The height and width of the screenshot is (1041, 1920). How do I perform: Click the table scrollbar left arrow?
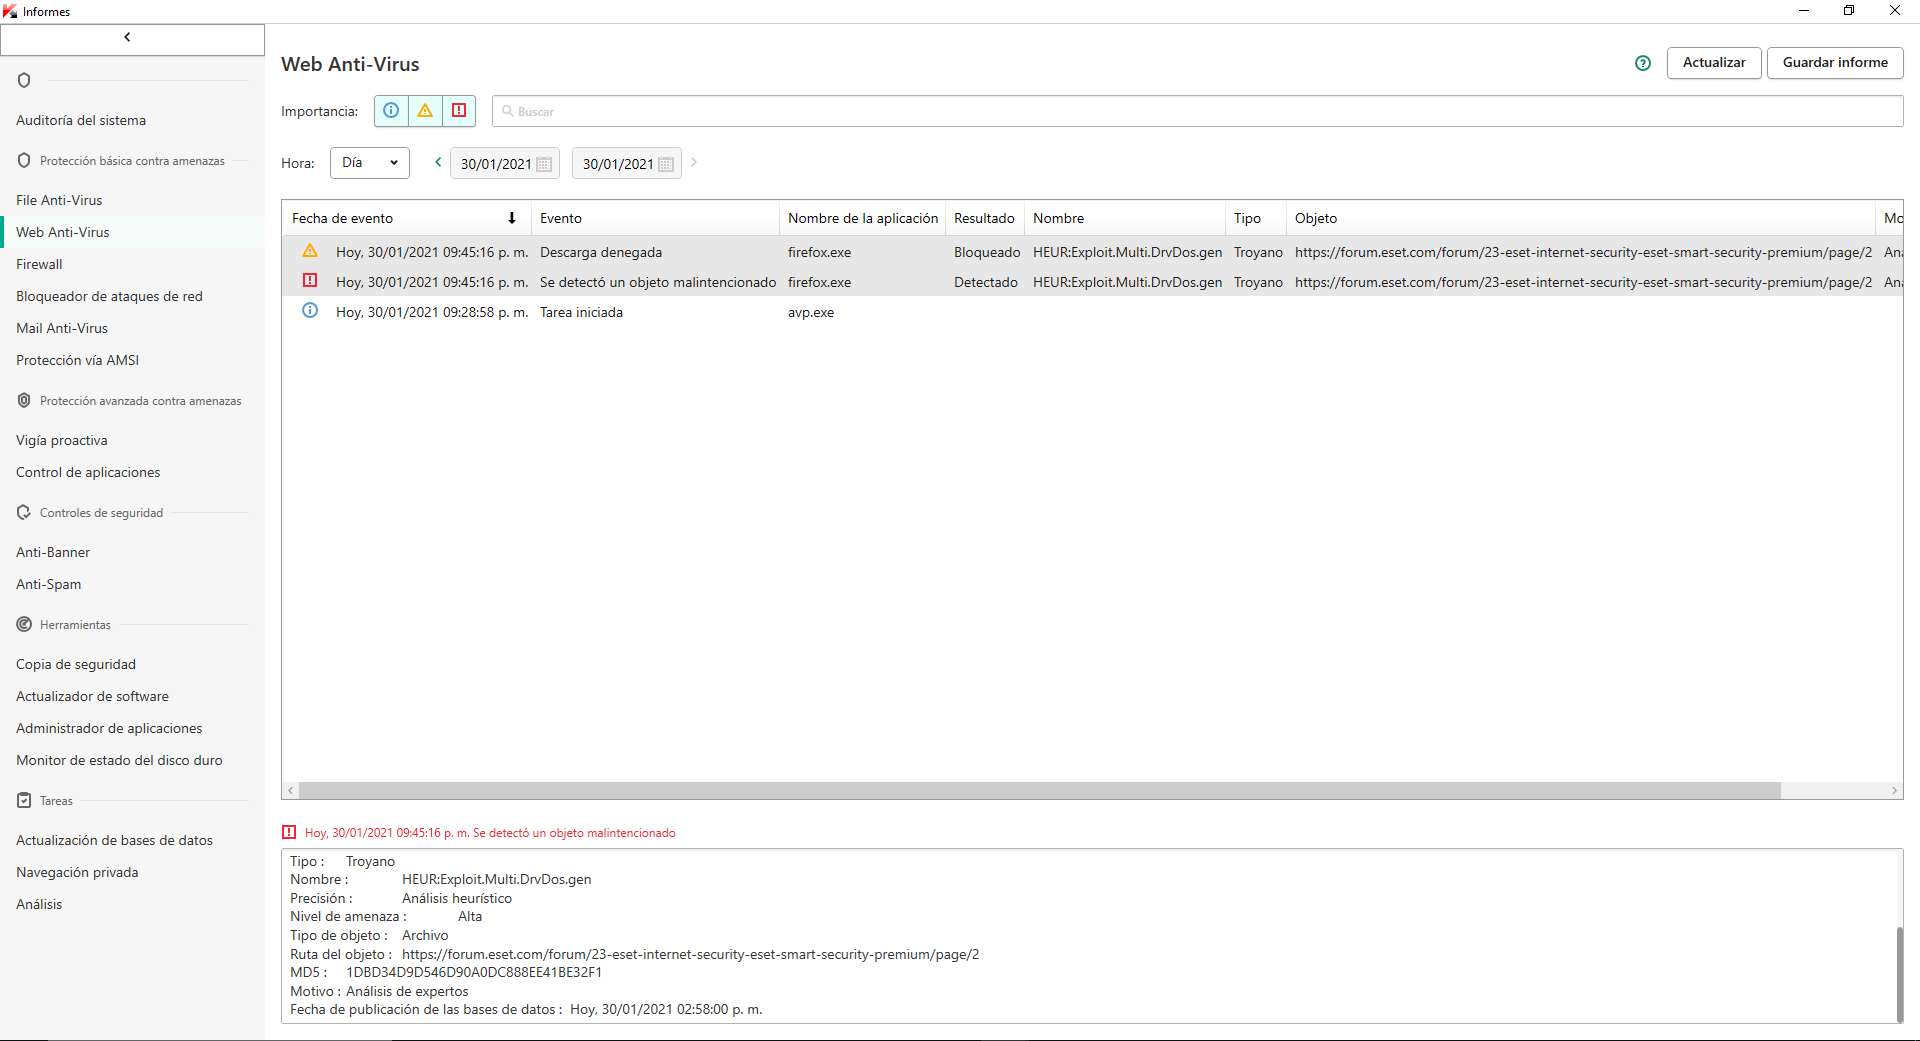pyautogui.click(x=291, y=790)
